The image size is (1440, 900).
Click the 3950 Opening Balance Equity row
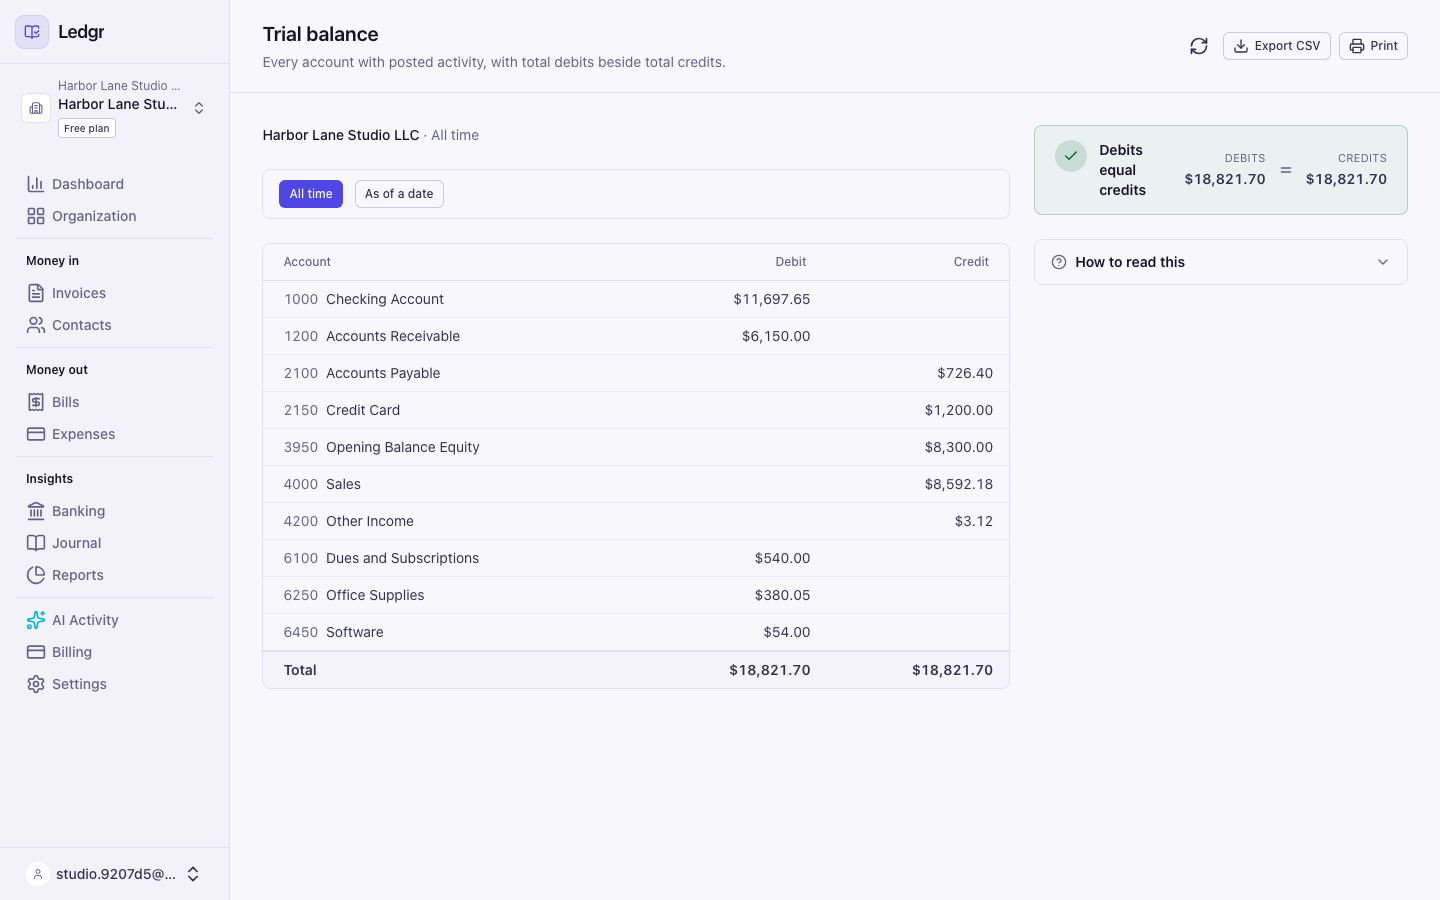pyautogui.click(x=636, y=447)
